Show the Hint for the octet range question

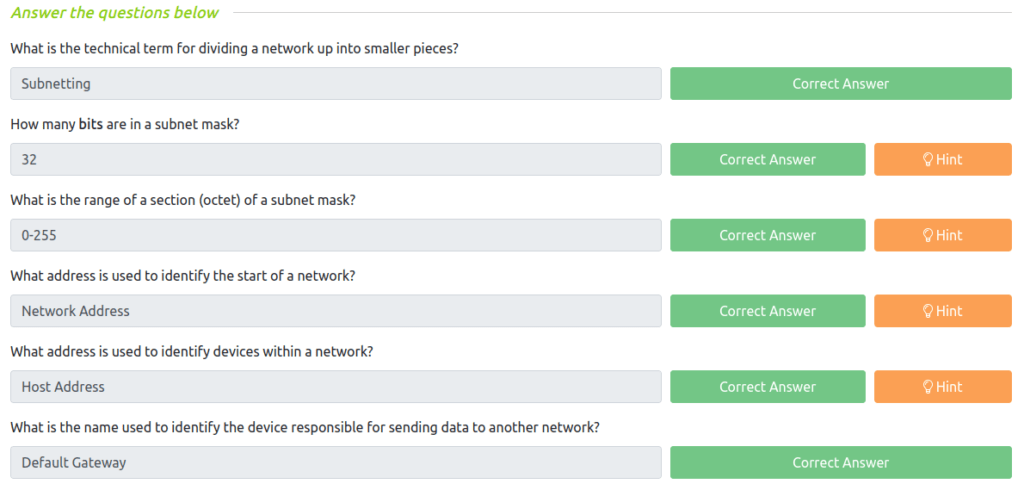coord(942,235)
